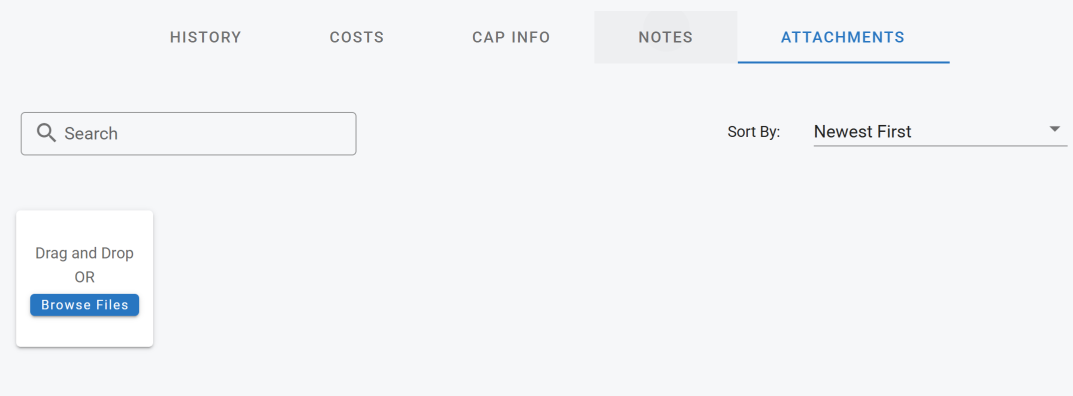Click the Sort By dropdown arrow icon
This screenshot has width=1073, height=396.
pyautogui.click(x=1055, y=129)
